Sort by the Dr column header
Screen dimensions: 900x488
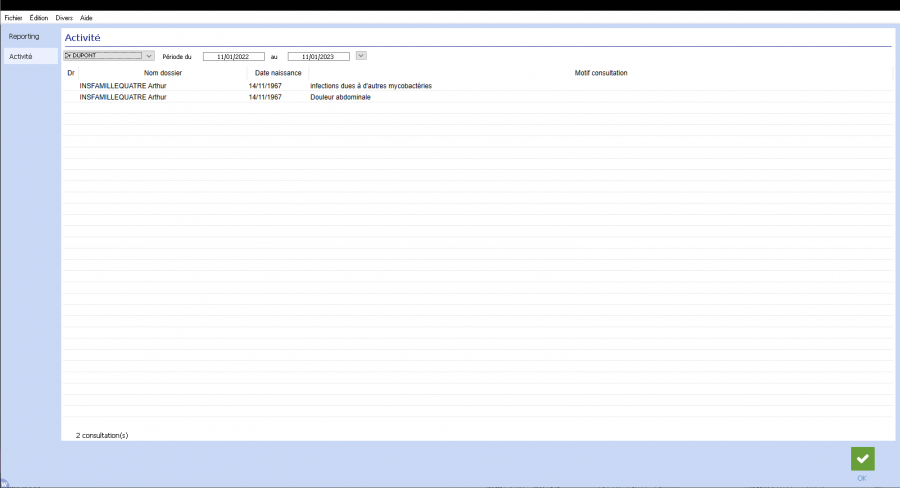(x=71, y=73)
